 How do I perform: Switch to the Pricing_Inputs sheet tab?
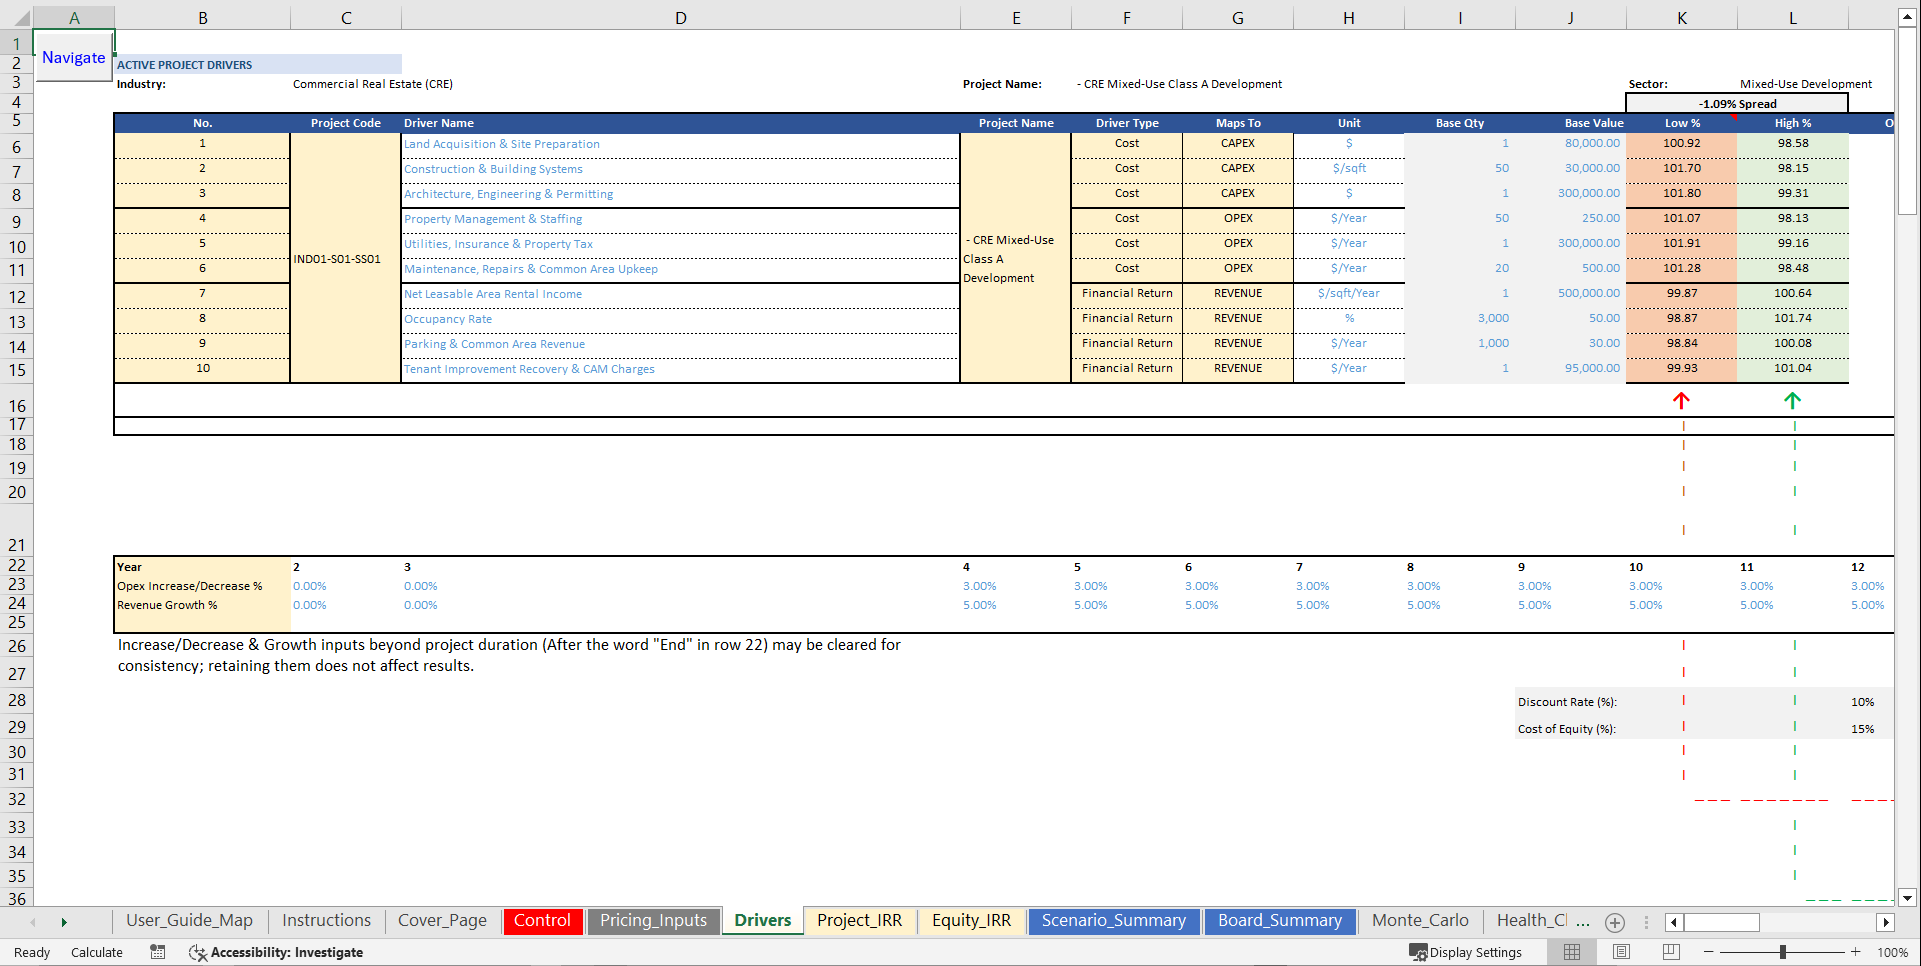[x=653, y=921]
